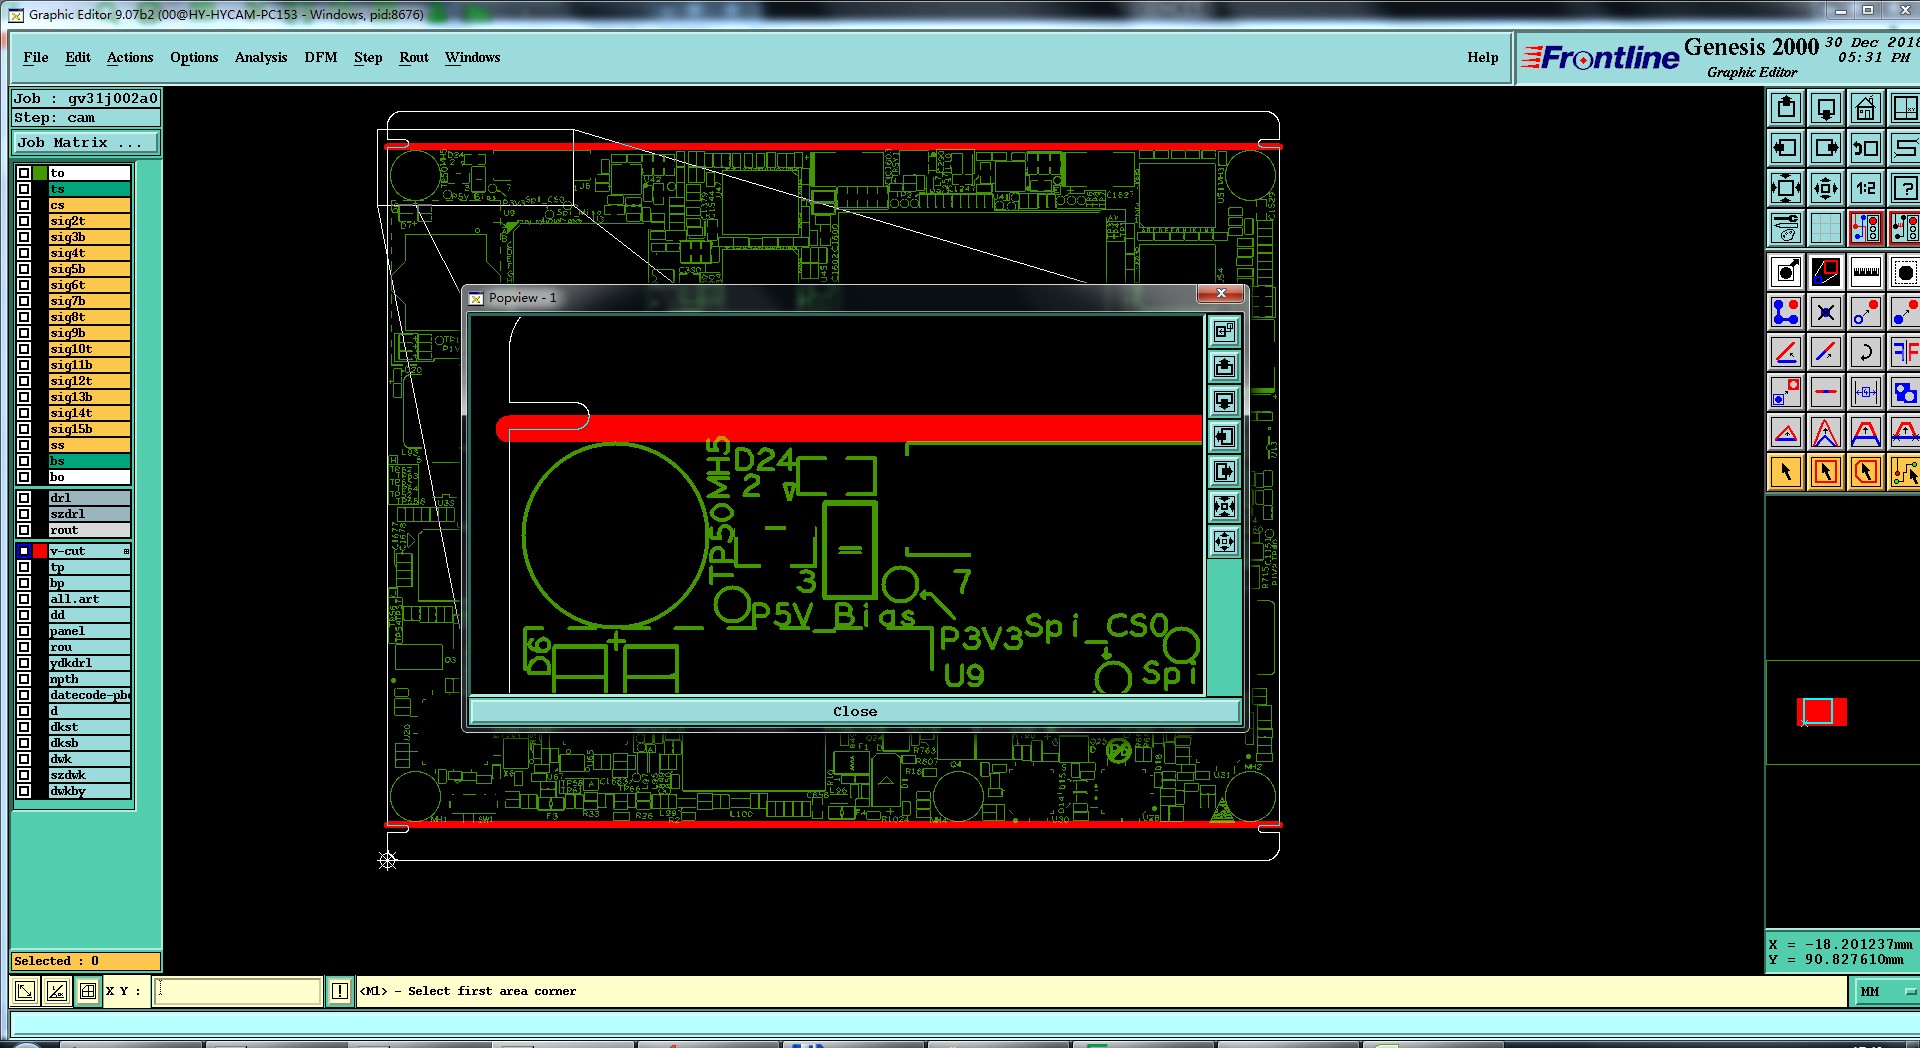
Task: Pan view right in main toolbar
Action: (1826, 148)
